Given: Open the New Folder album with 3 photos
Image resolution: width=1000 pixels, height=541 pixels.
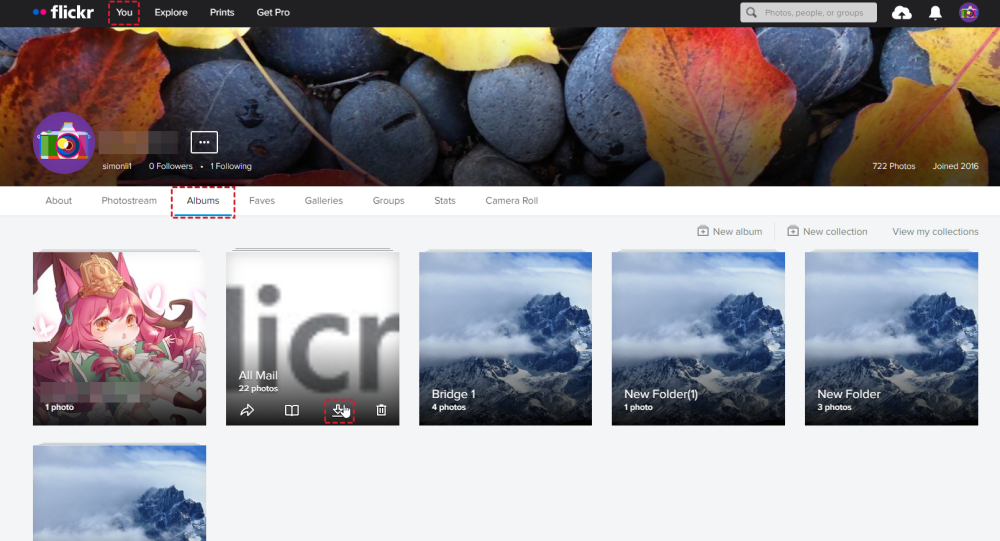Looking at the screenshot, I should [x=891, y=338].
